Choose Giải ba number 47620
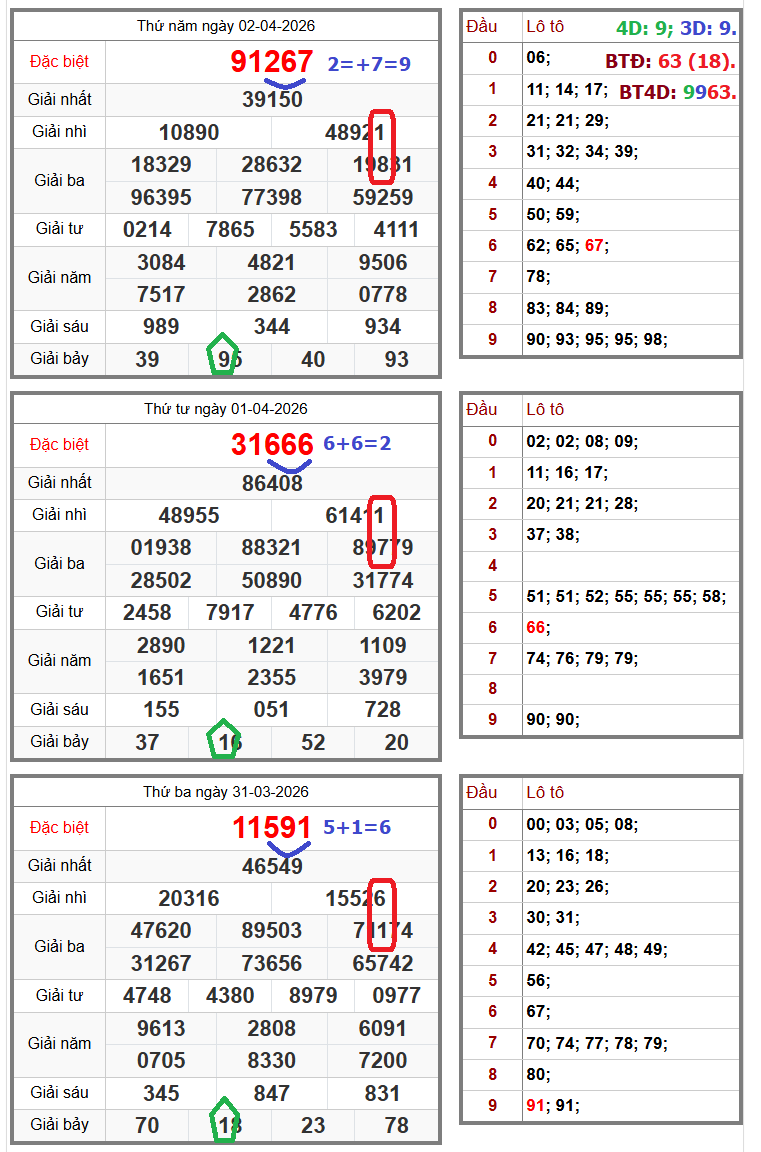Screen dimensions: 761x1152 161,931
